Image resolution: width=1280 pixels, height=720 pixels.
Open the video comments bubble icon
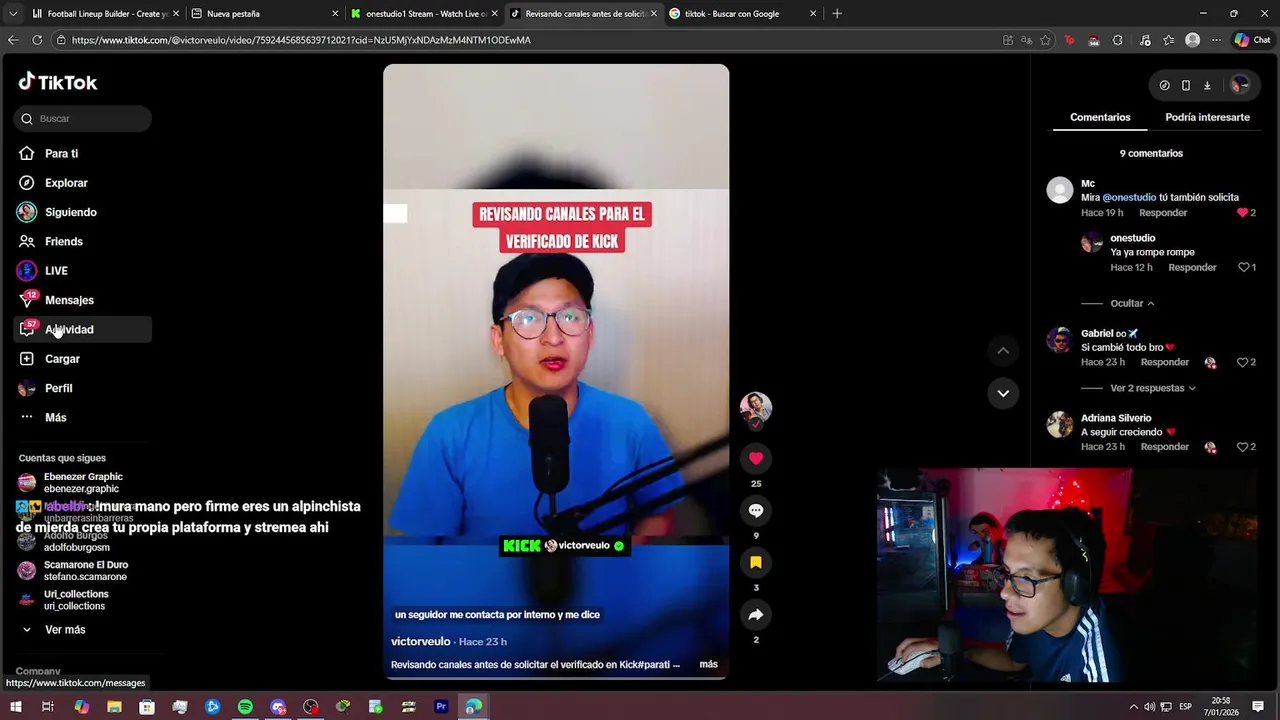pos(756,510)
